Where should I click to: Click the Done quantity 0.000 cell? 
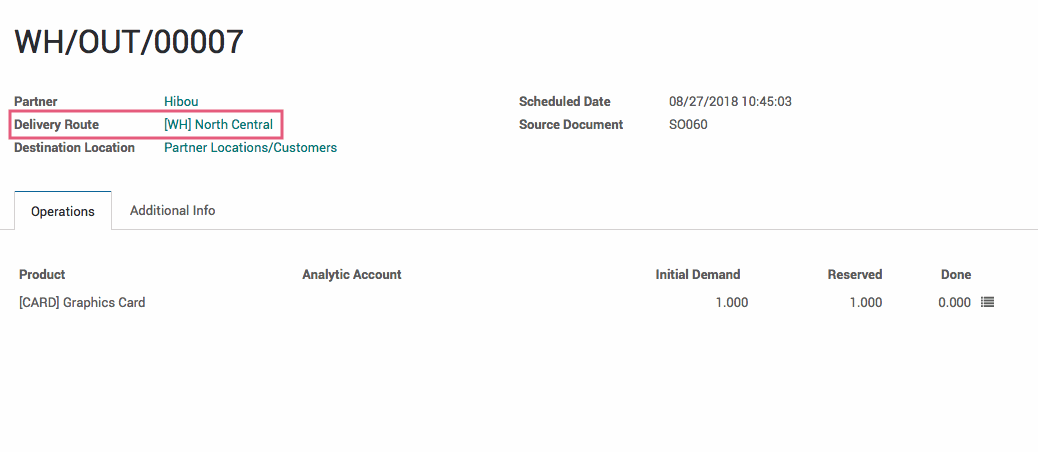[955, 302]
